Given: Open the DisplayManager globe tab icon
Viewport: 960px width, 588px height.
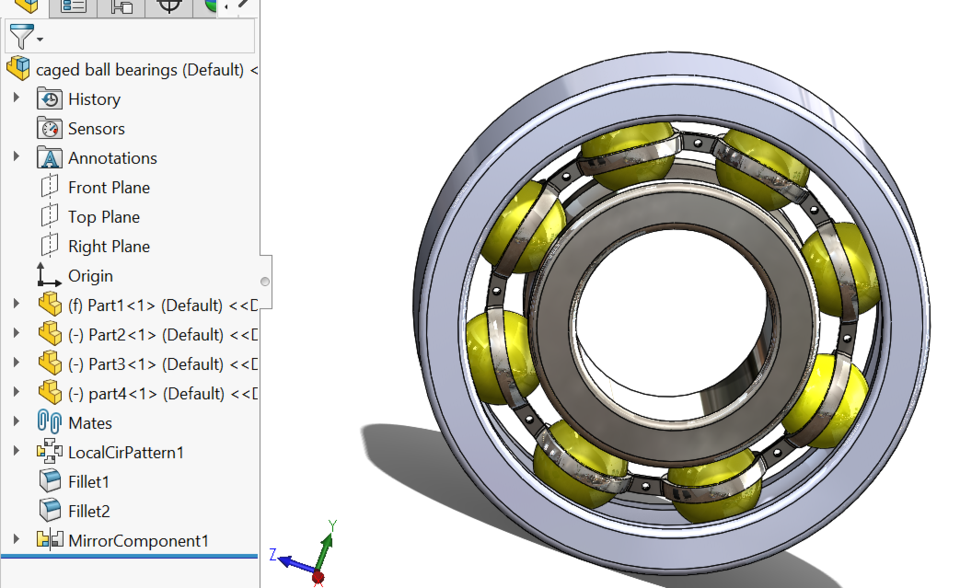Looking at the screenshot, I should 210,7.
